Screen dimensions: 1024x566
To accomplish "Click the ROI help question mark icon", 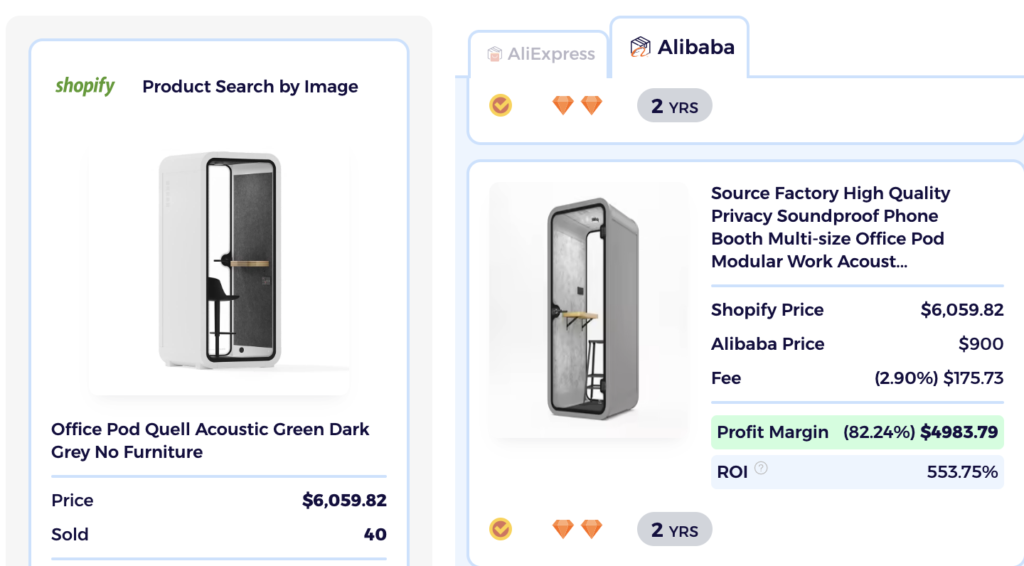I will click(761, 467).
